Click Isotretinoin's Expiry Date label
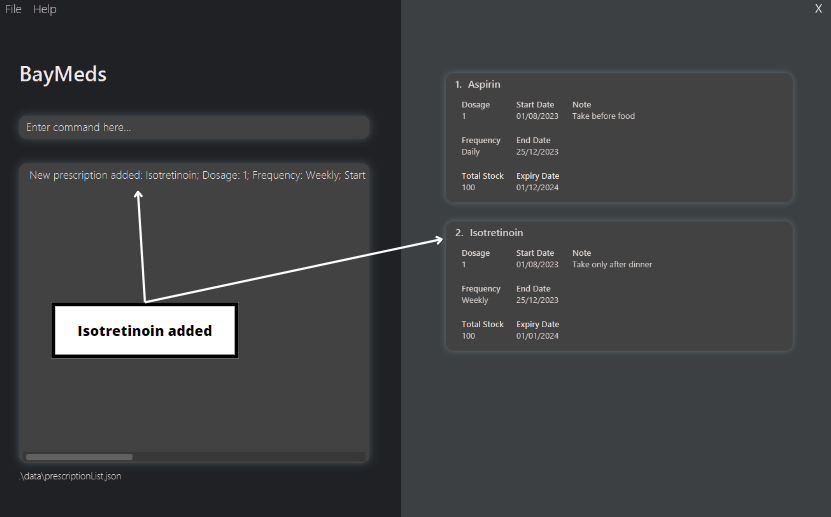Viewport: 831px width, 517px height. coord(537,324)
